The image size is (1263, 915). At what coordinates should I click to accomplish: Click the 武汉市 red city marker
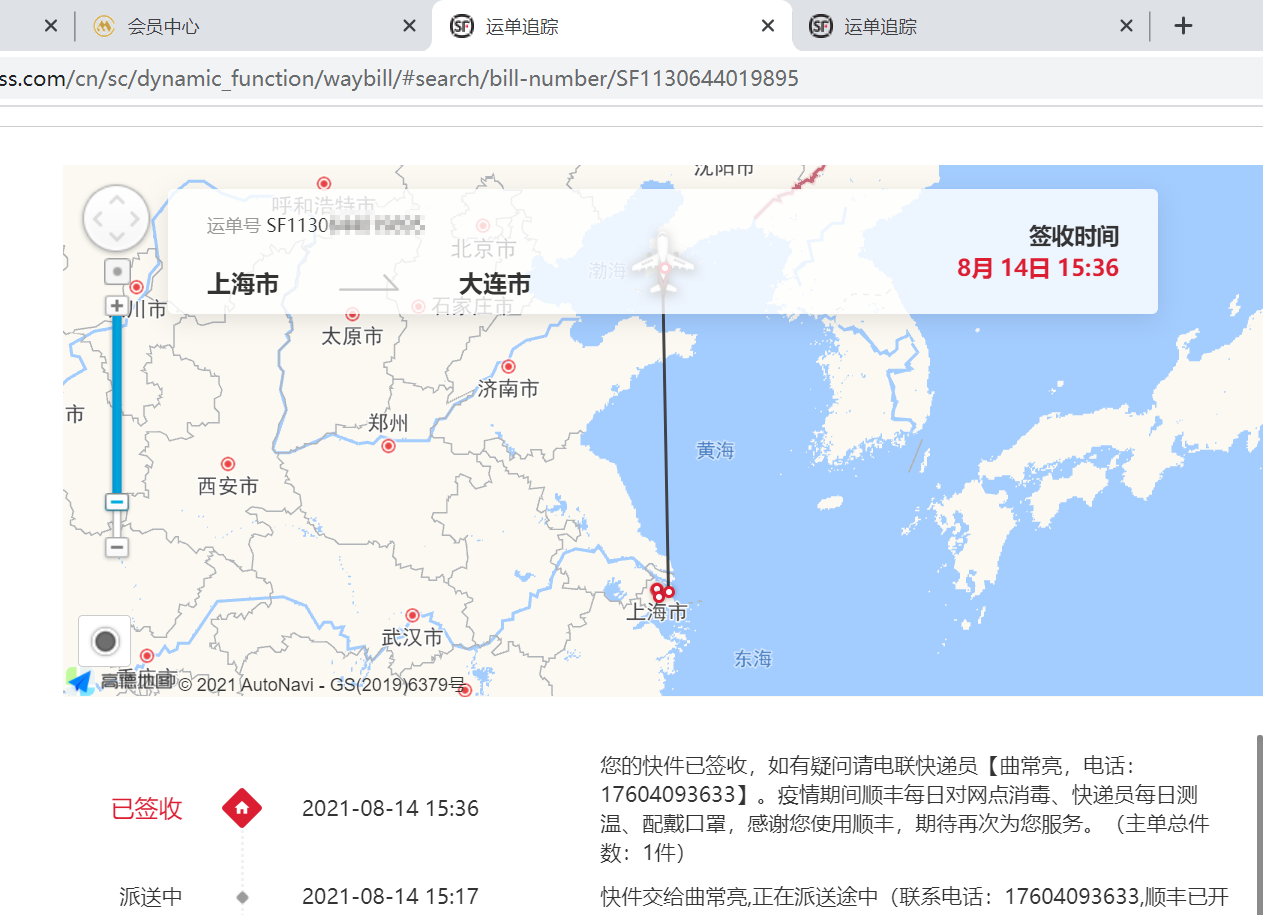pyautogui.click(x=412, y=615)
